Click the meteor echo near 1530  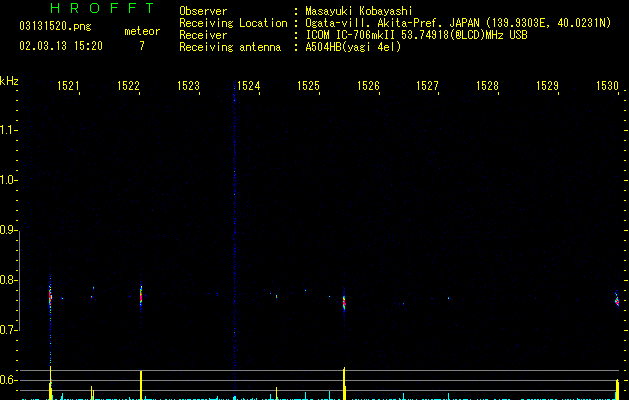tap(617, 300)
